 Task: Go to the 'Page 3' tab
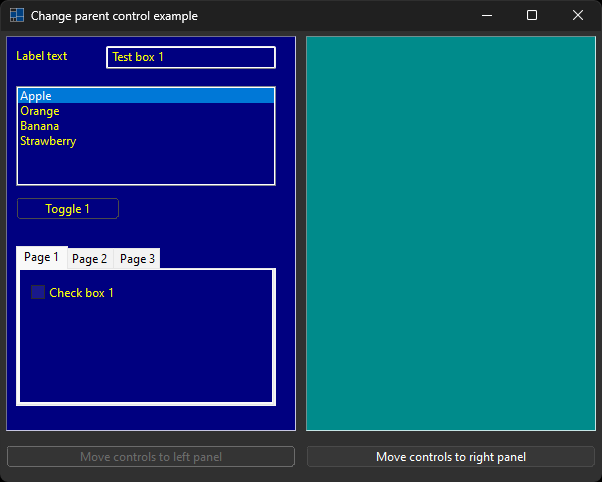pyautogui.click(x=137, y=259)
